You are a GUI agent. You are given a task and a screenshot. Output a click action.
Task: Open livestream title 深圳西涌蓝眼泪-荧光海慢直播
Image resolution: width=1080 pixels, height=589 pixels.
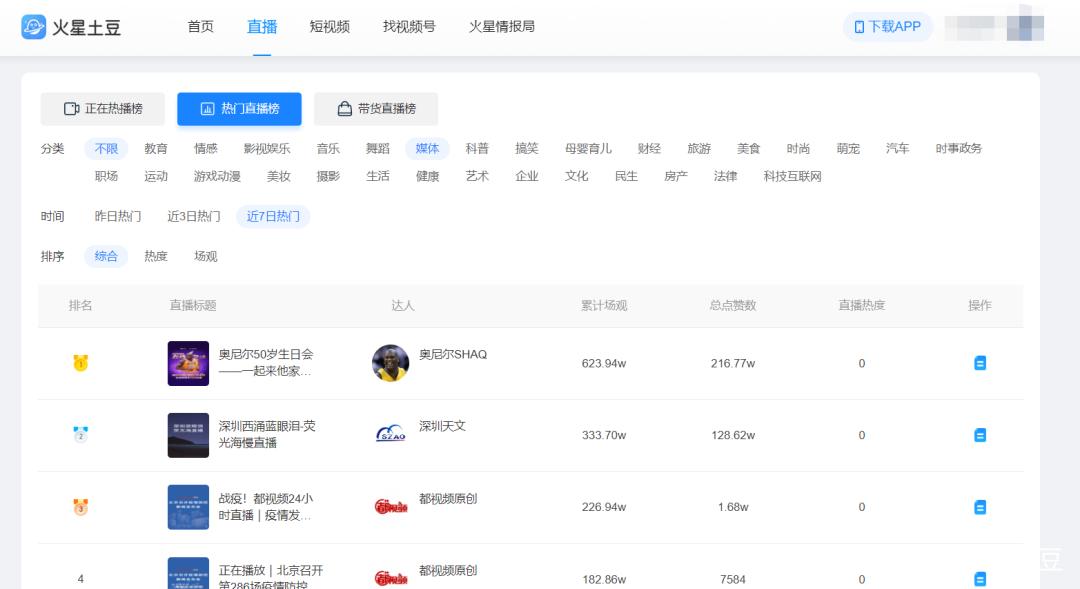click(x=267, y=435)
